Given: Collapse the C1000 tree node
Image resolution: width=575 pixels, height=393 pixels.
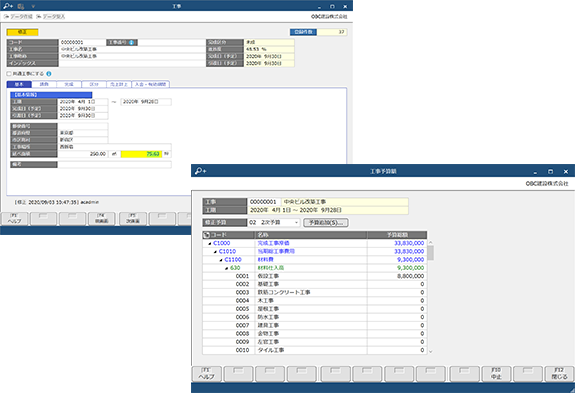Looking at the screenshot, I should (210, 243).
